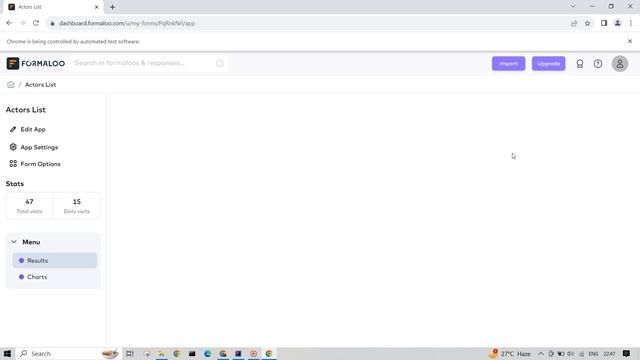
Task: Click the Actors List breadcrumb
Action: [x=40, y=84]
